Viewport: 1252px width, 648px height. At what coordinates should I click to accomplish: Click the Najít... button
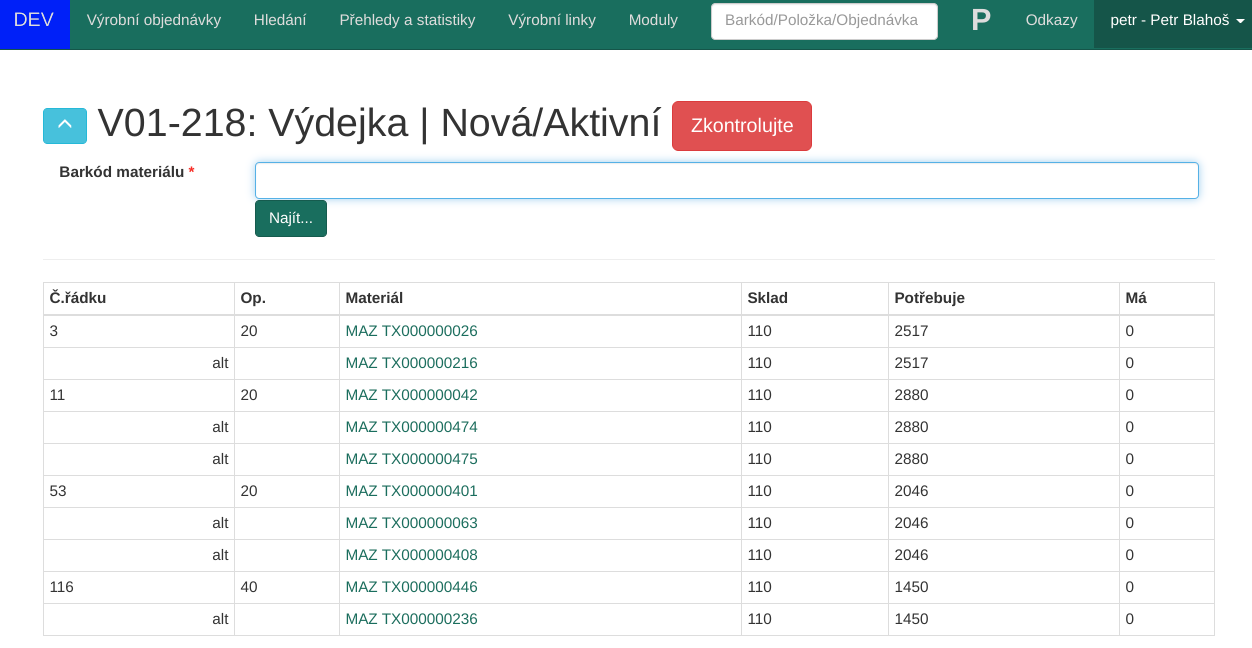[x=291, y=218]
